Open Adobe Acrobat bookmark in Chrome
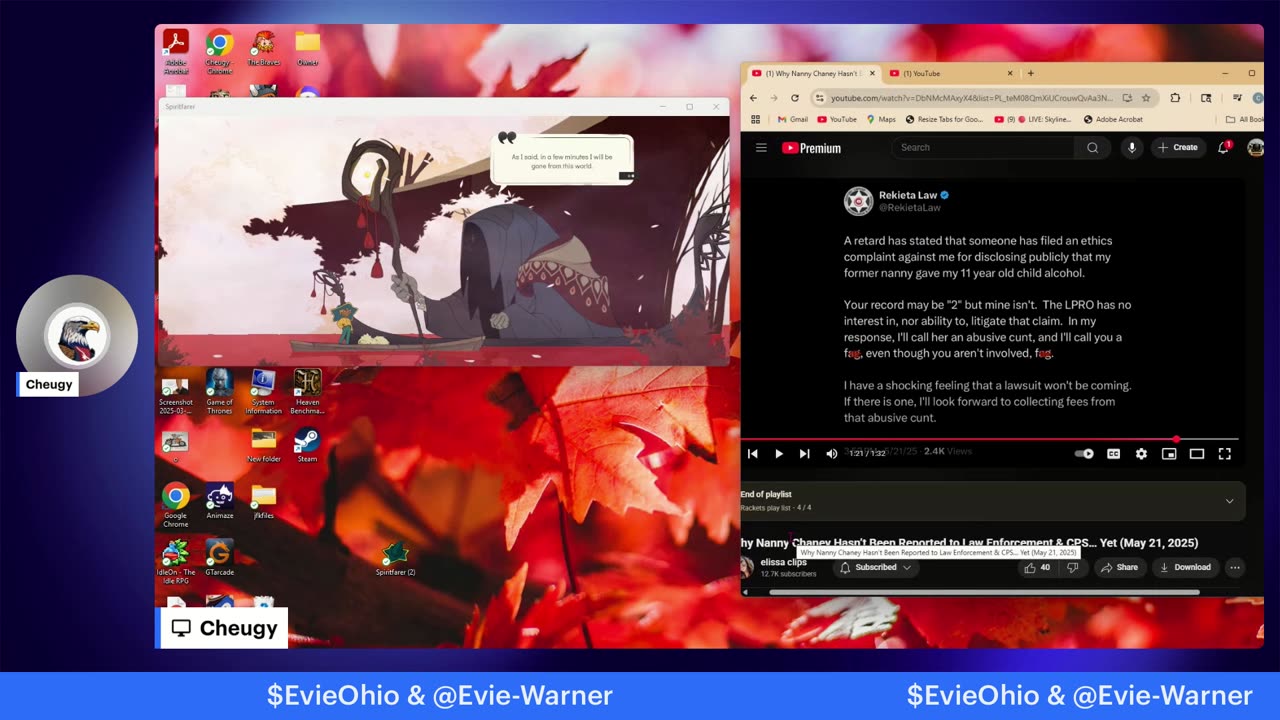 1111,119
